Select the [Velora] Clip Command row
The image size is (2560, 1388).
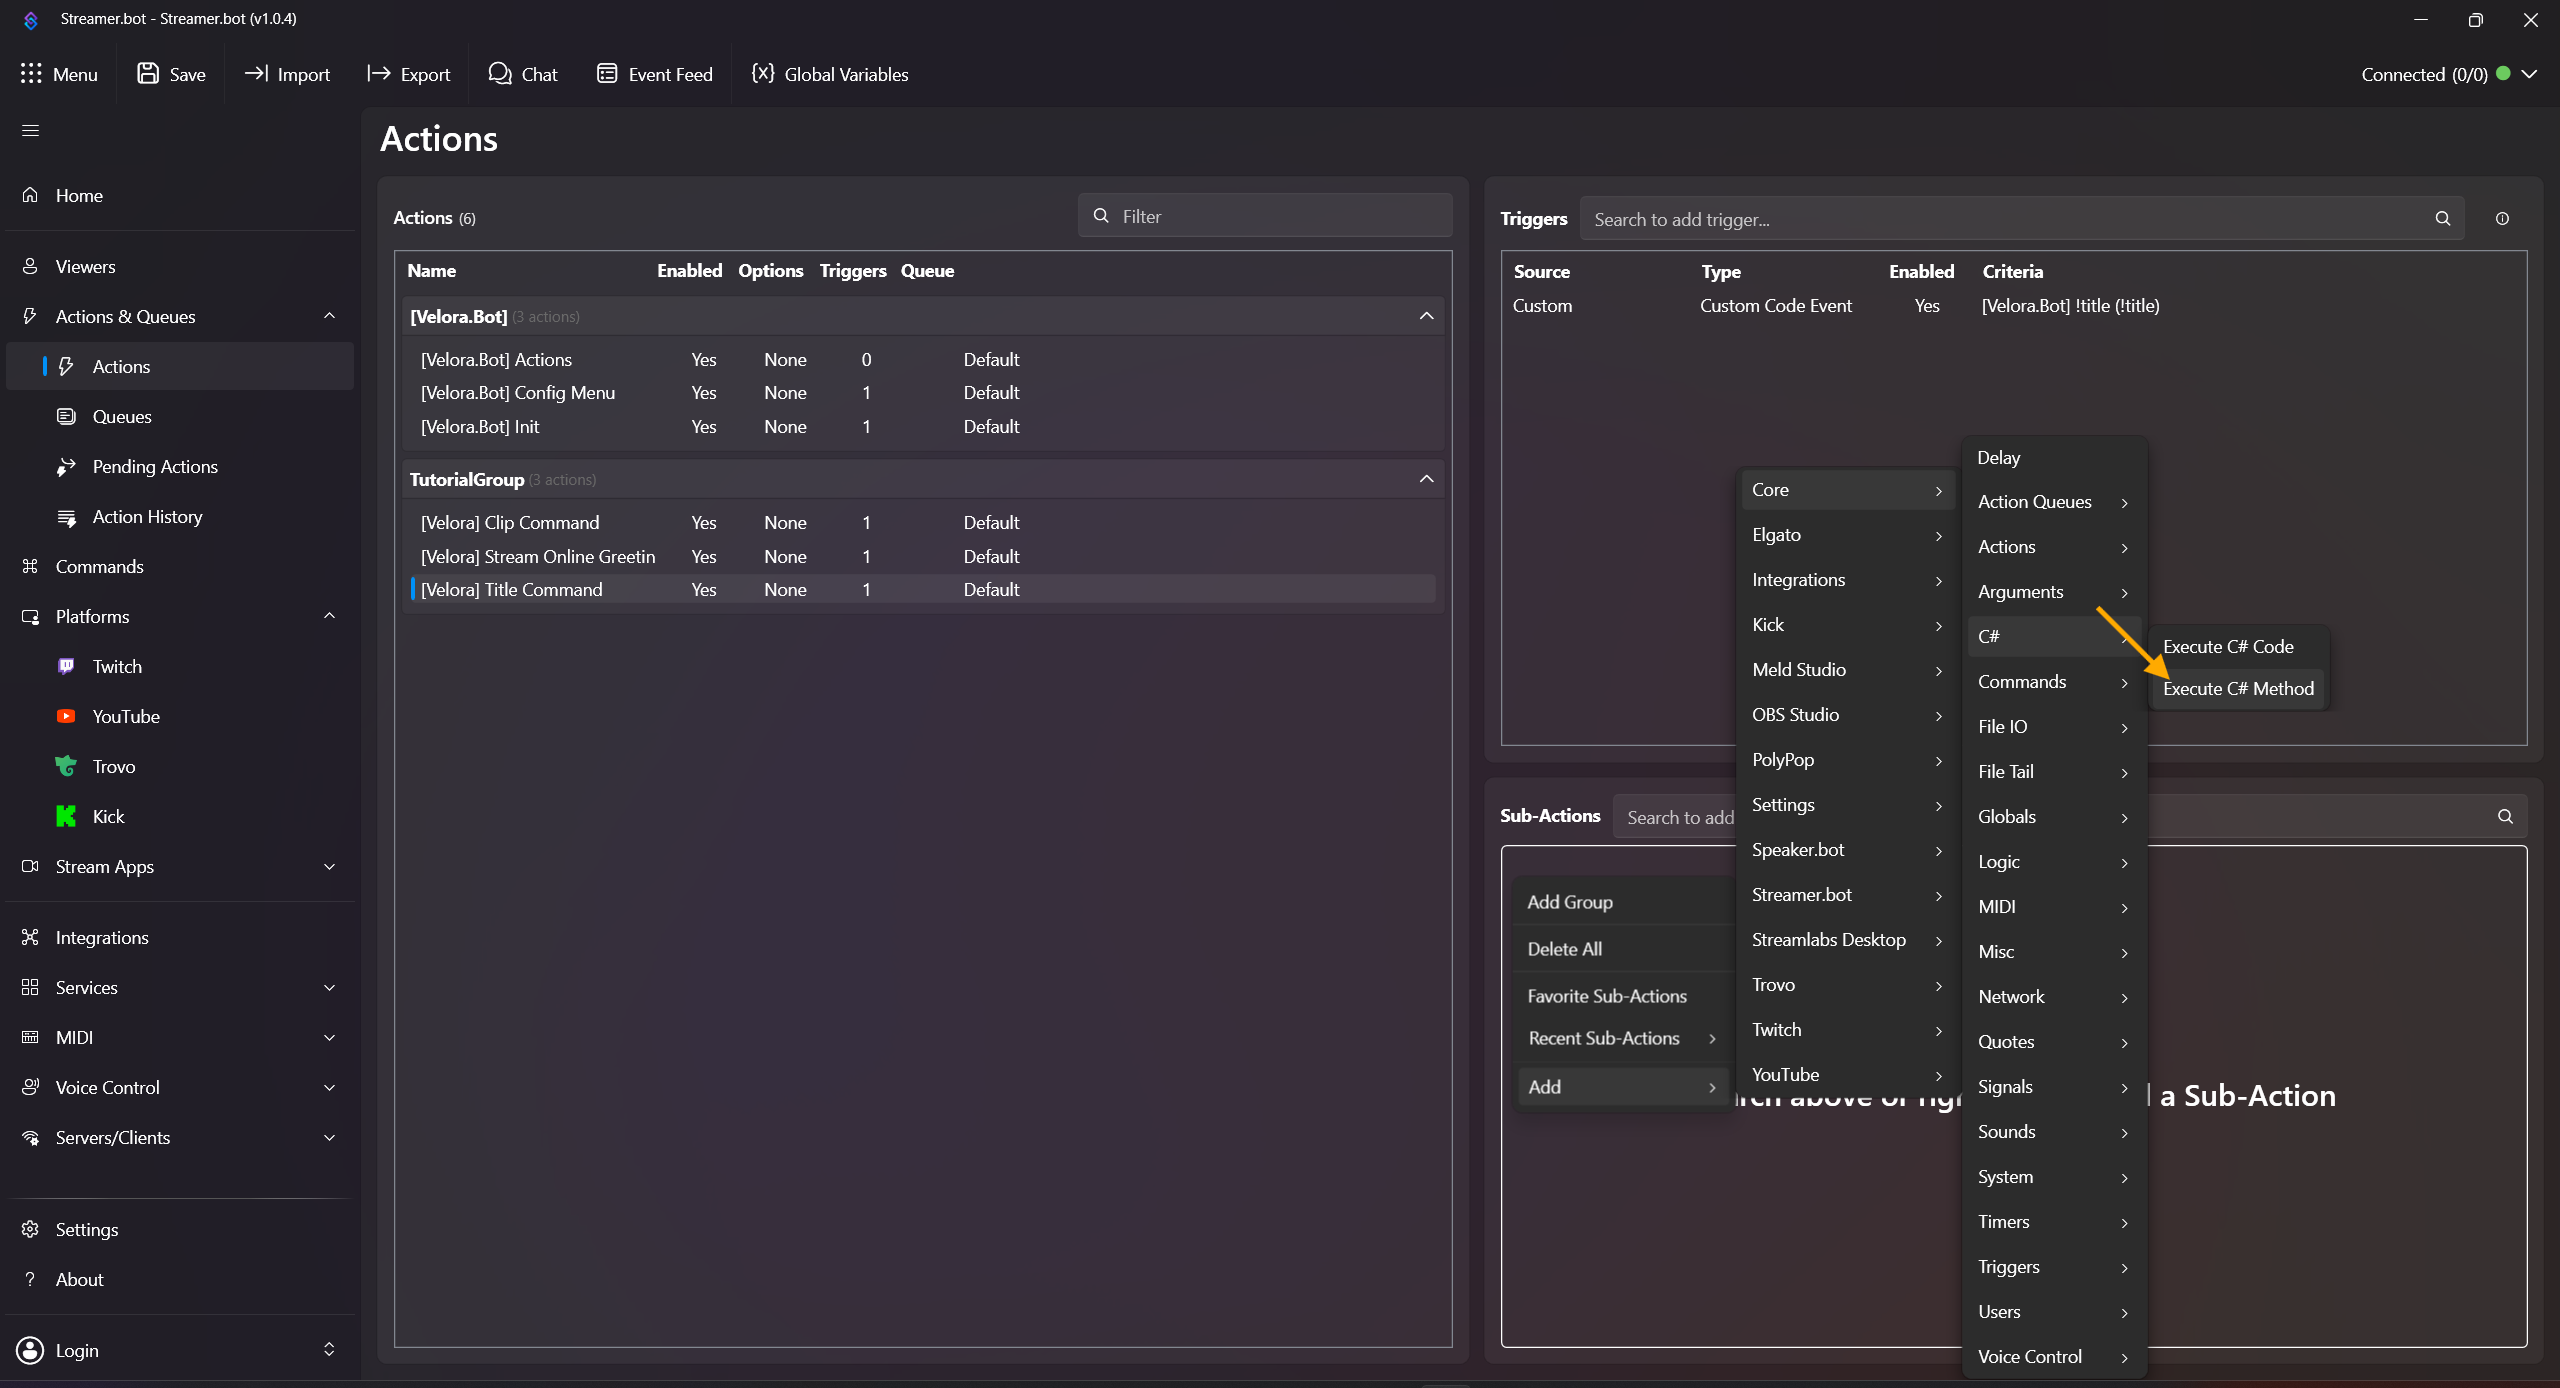[x=510, y=523]
